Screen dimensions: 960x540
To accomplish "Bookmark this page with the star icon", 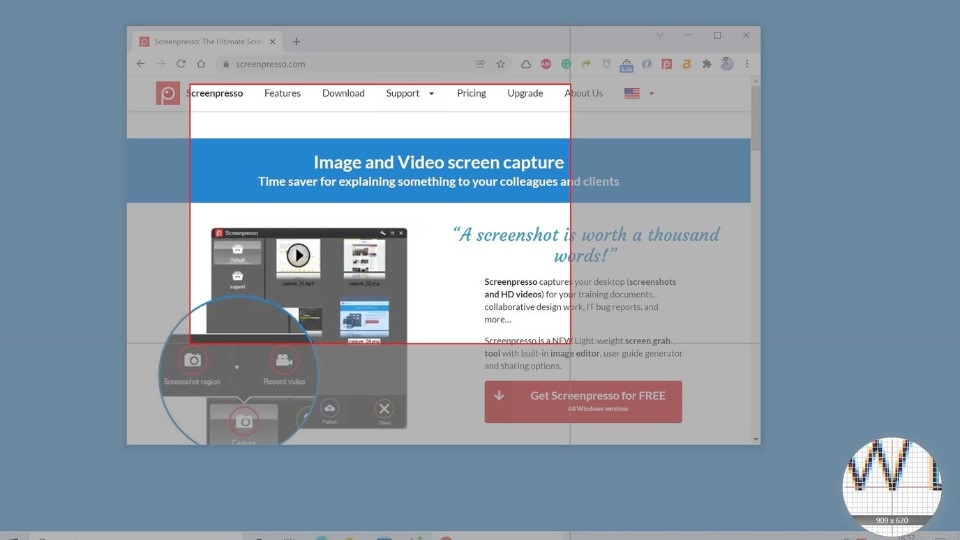I will pyautogui.click(x=501, y=64).
